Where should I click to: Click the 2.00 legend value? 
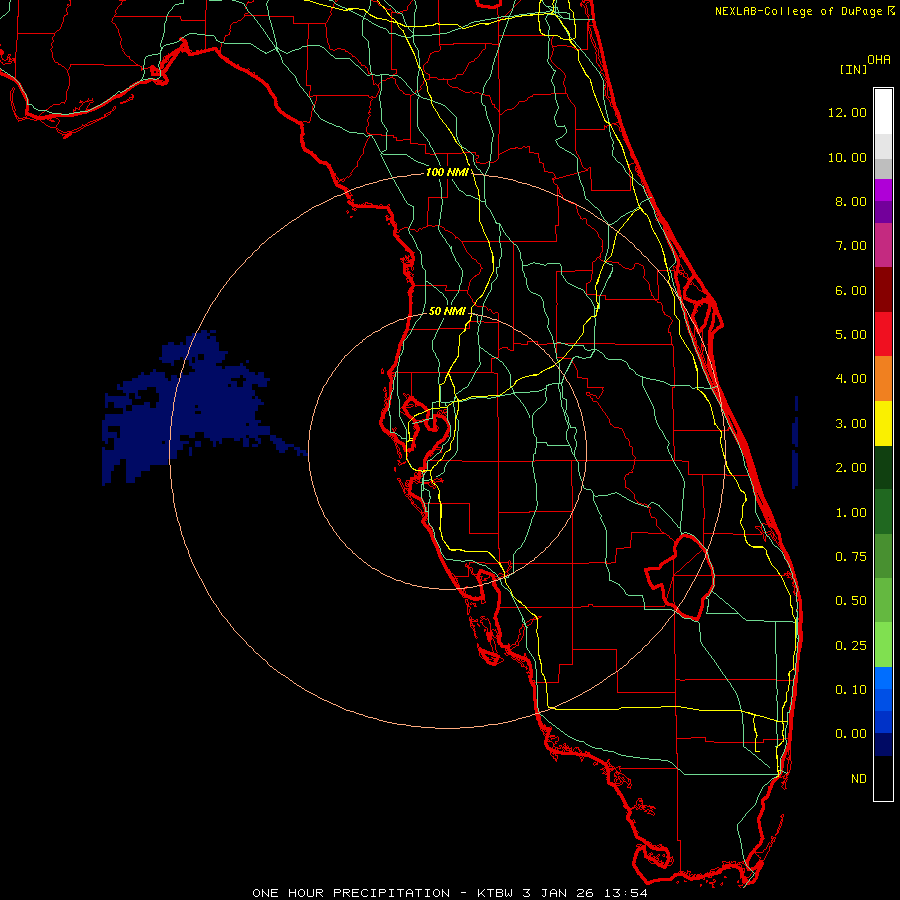(851, 468)
